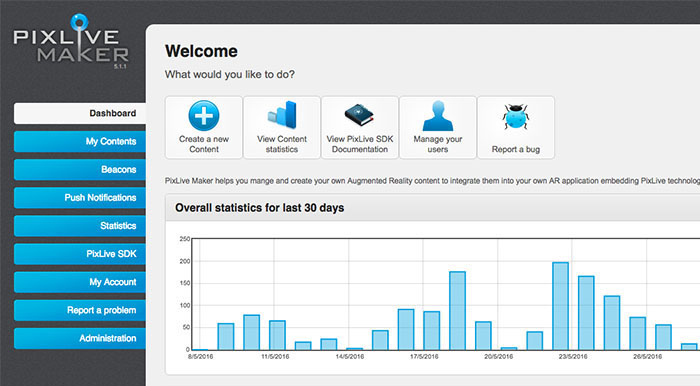Click 'View PixLive SDK Documentation' label

coord(360,144)
